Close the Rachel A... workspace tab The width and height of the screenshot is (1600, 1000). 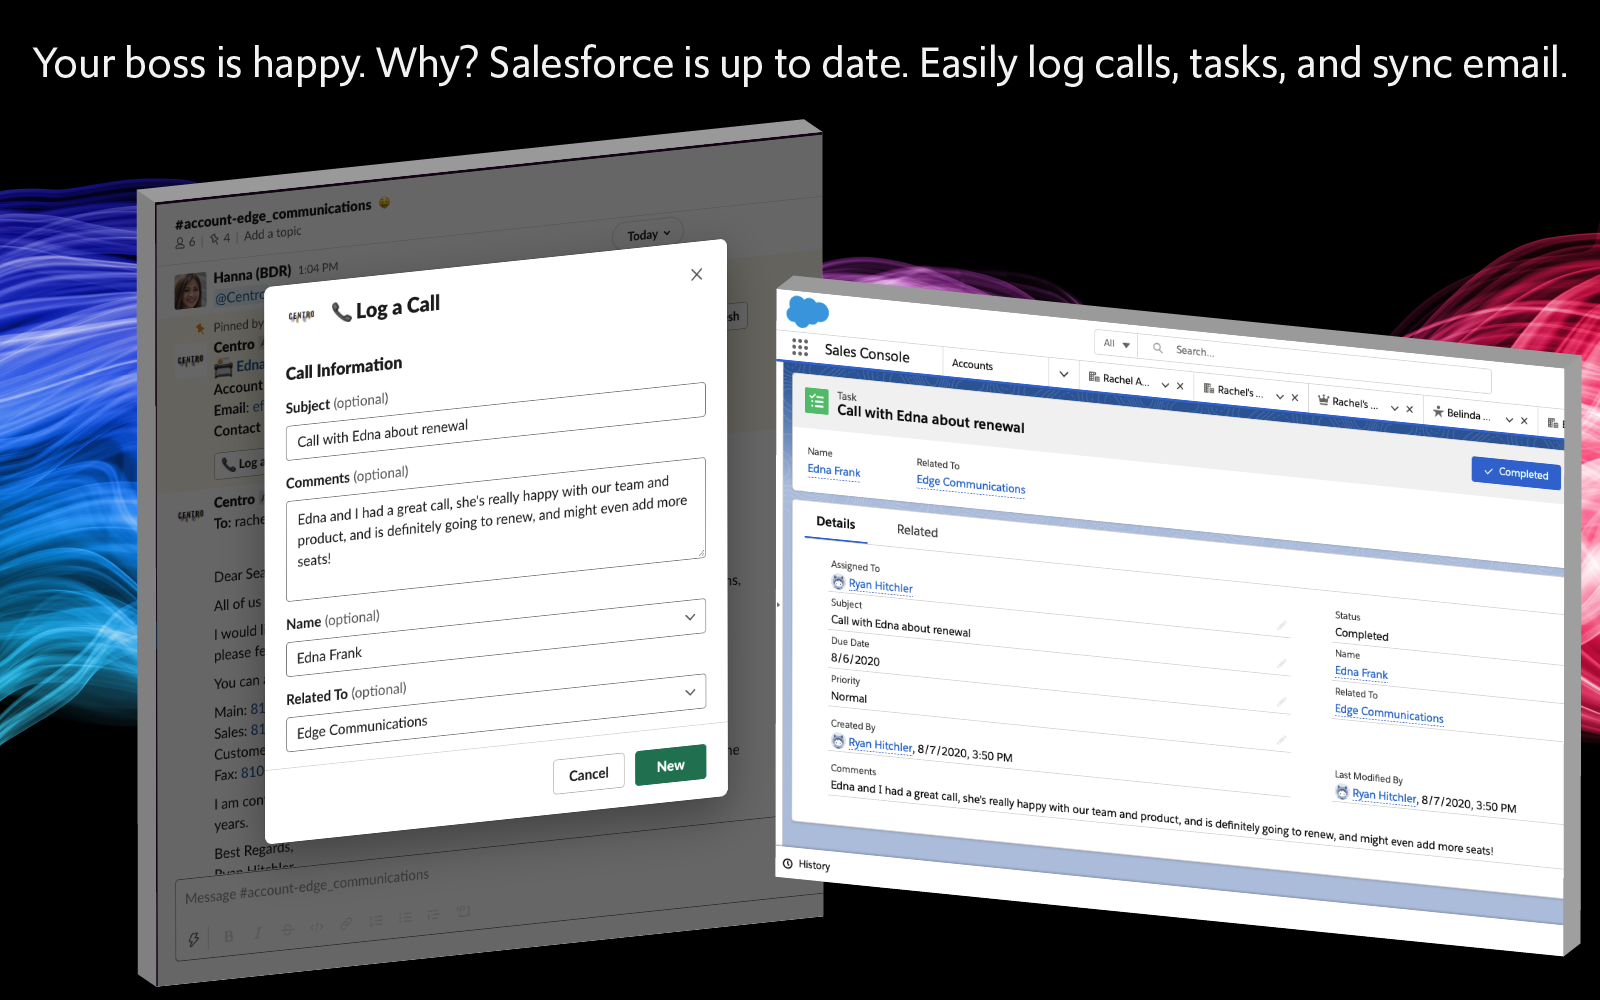coord(1180,386)
